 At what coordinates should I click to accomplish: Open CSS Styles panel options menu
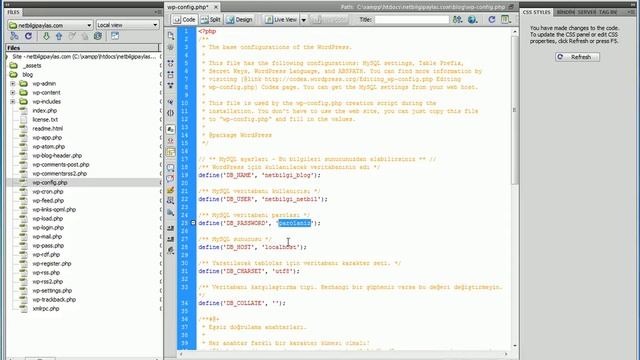[x=631, y=12]
